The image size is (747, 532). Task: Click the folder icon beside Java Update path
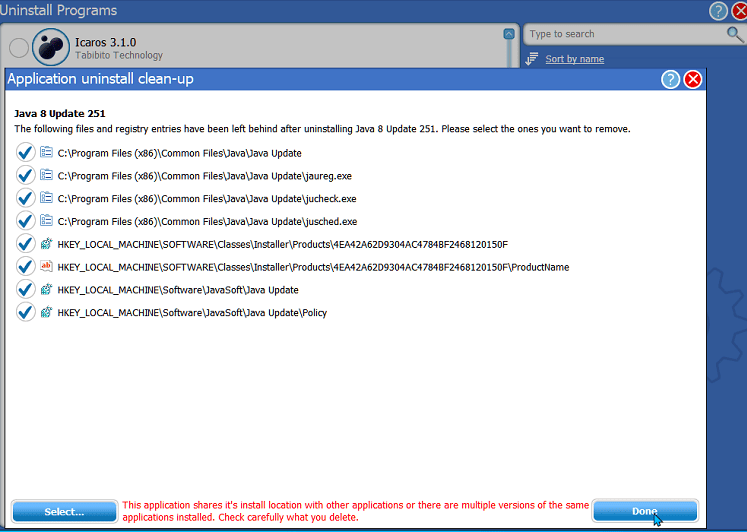(x=46, y=152)
